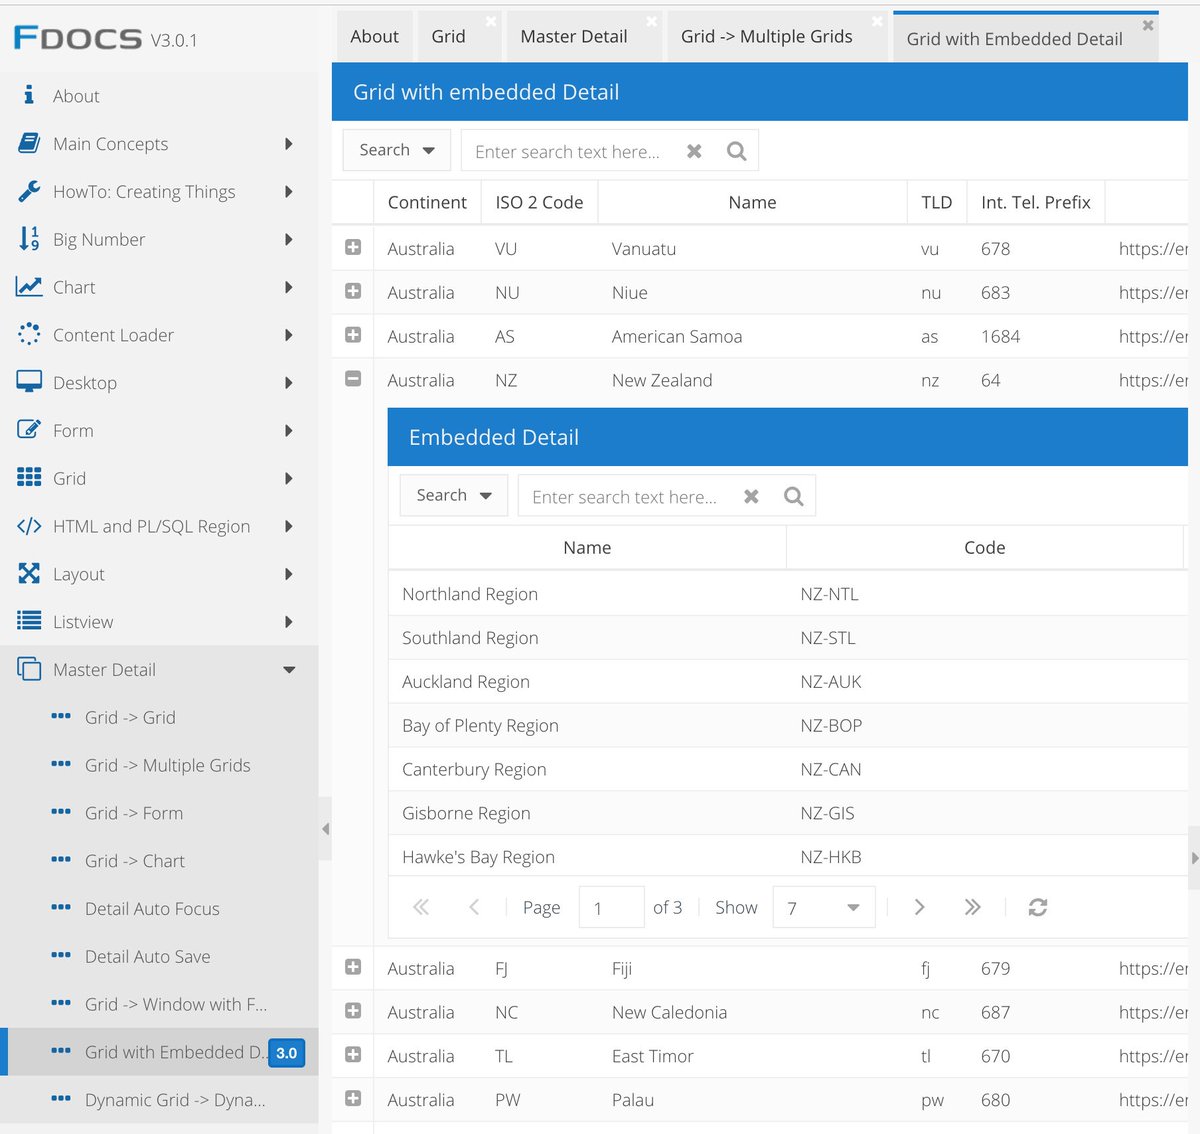Click the Main Concepts book icon

tap(29, 143)
